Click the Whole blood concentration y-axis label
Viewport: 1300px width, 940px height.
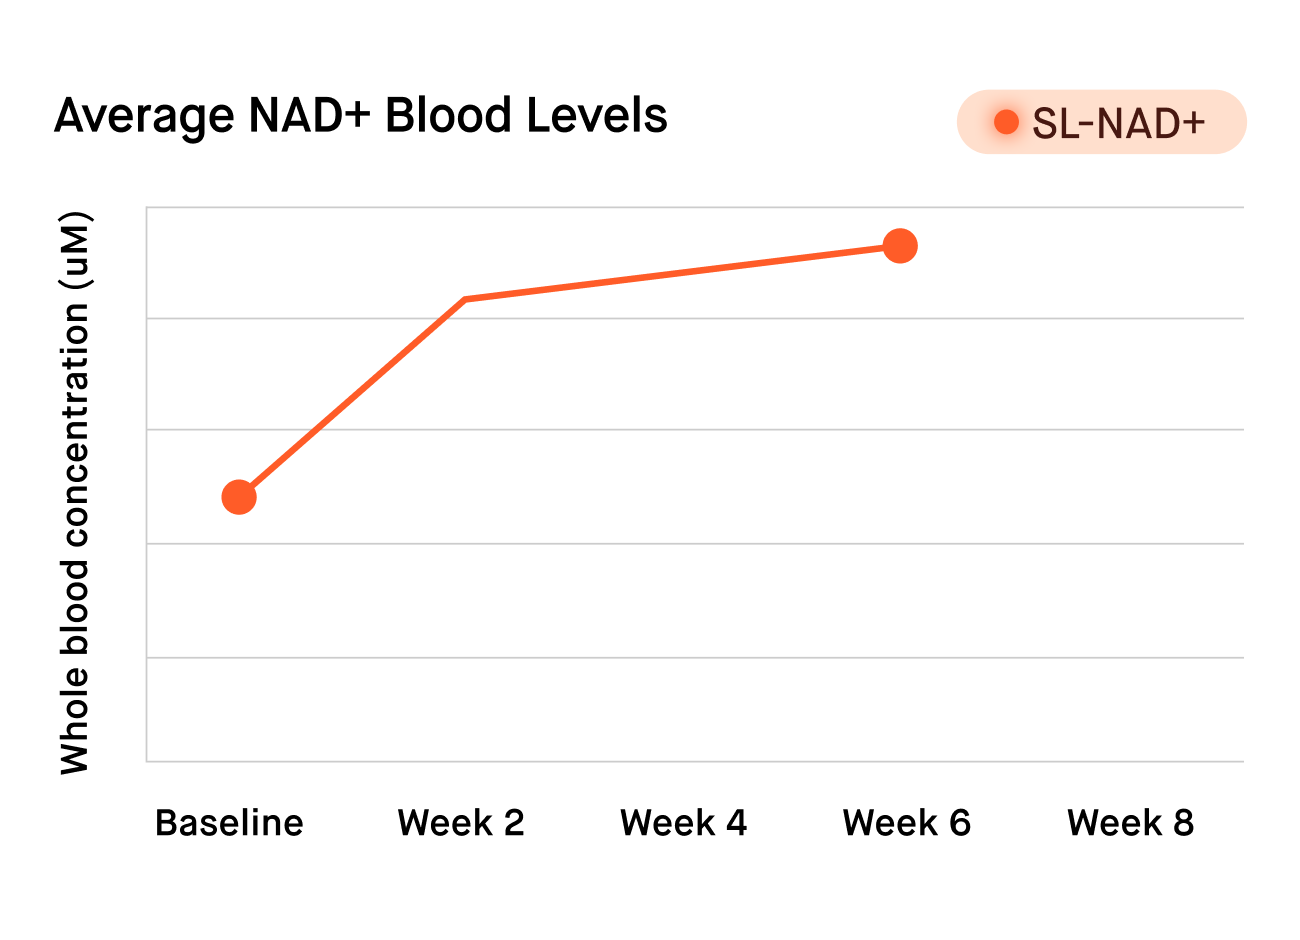click(x=75, y=493)
